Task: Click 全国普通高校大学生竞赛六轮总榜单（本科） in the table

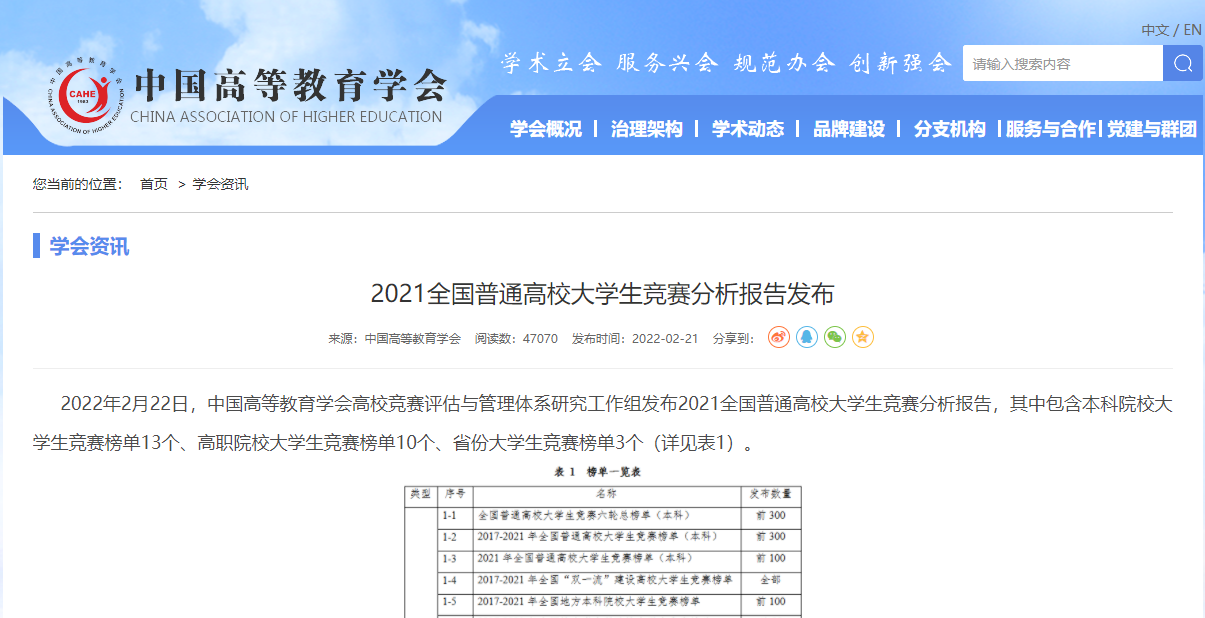Action: [x=584, y=515]
